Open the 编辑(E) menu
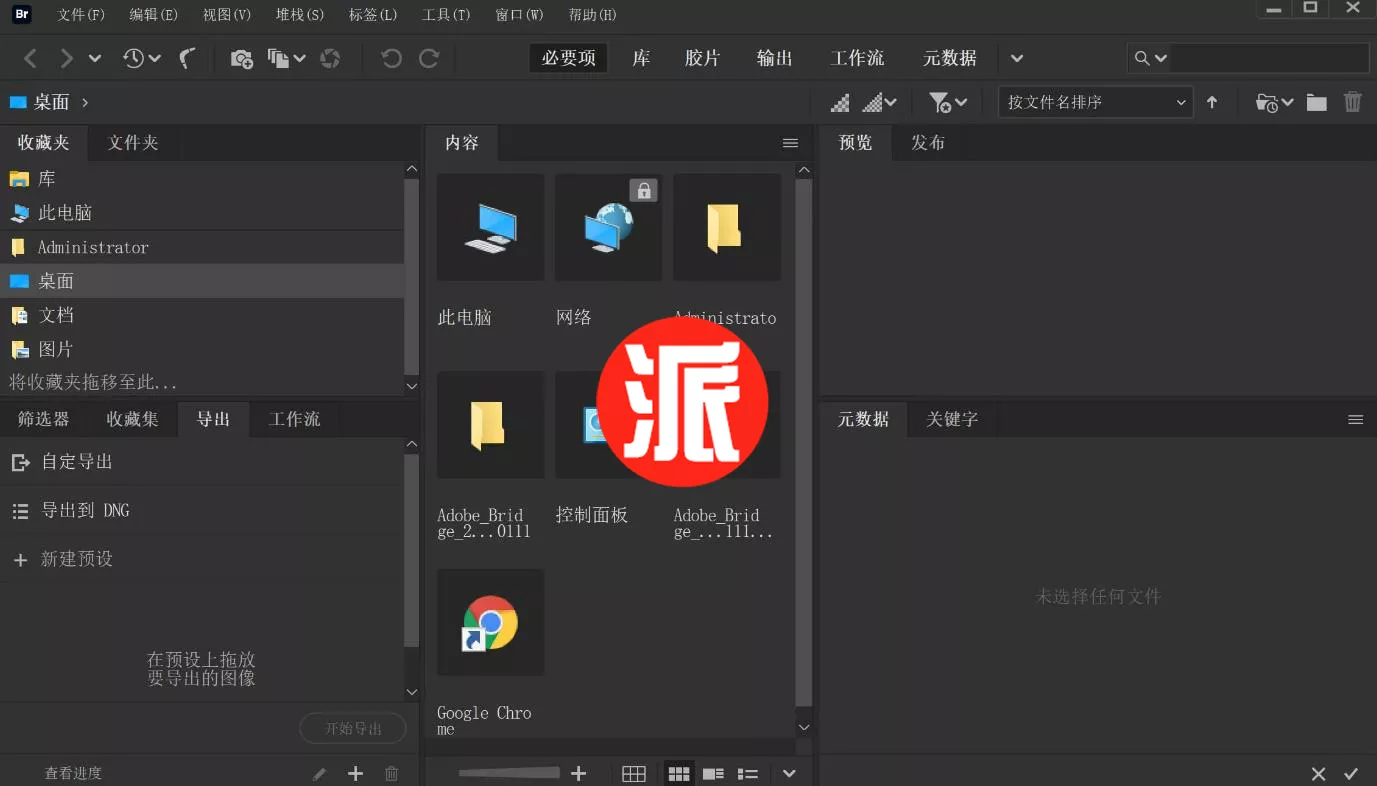 (x=153, y=15)
